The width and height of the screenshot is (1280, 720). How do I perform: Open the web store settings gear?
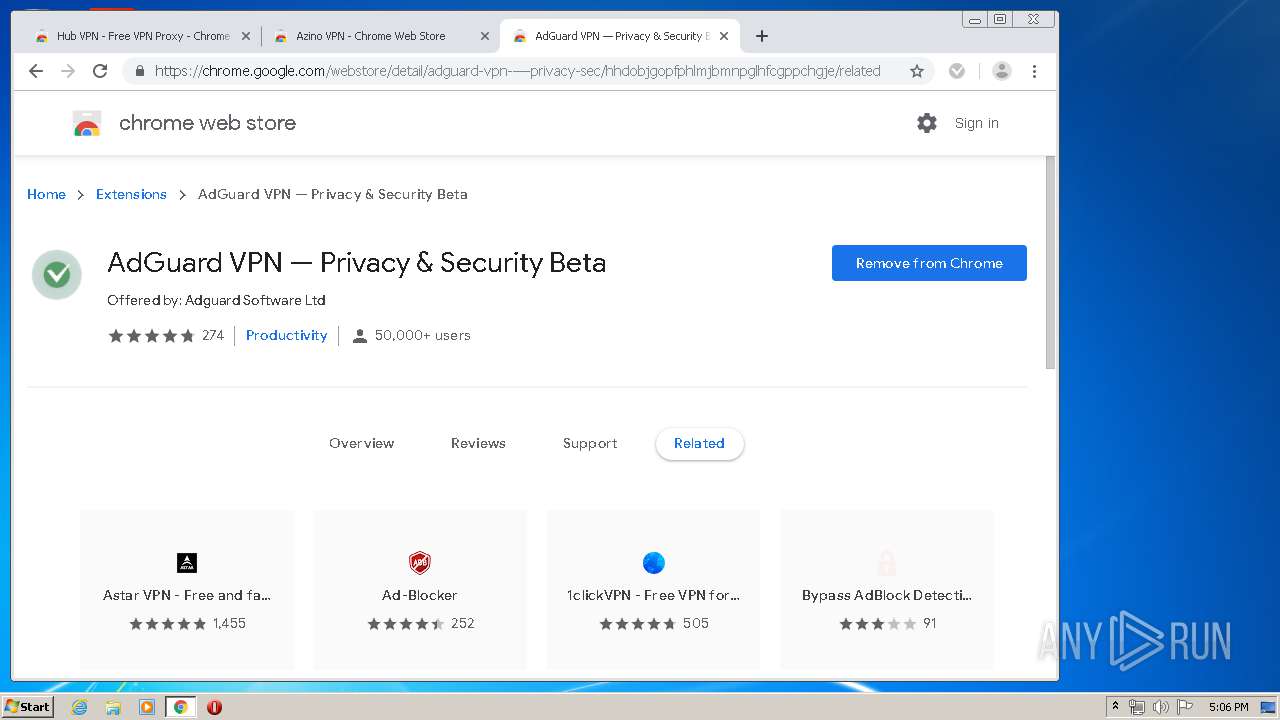pyautogui.click(x=927, y=123)
